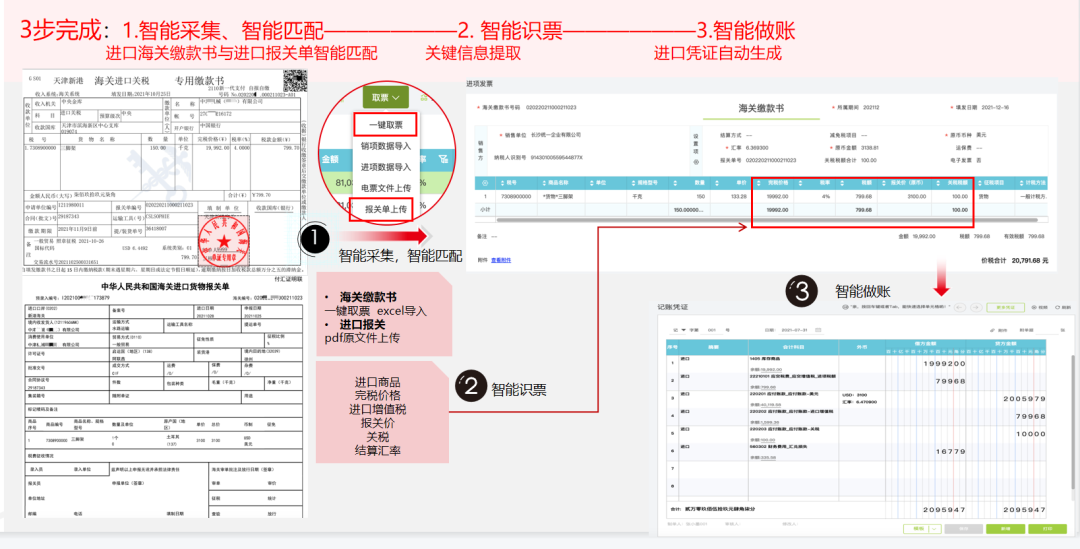Click 电票文件上传 menu option

pyautogui.click(x=386, y=187)
